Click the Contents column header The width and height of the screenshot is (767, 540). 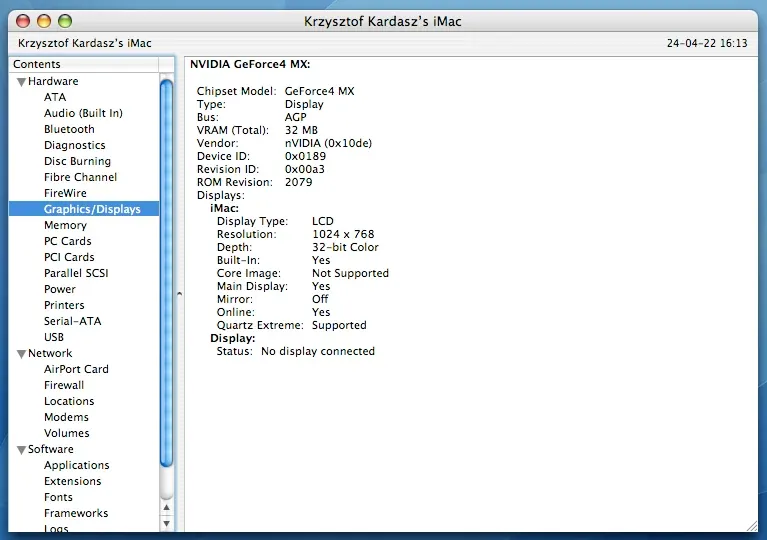click(84, 64)
